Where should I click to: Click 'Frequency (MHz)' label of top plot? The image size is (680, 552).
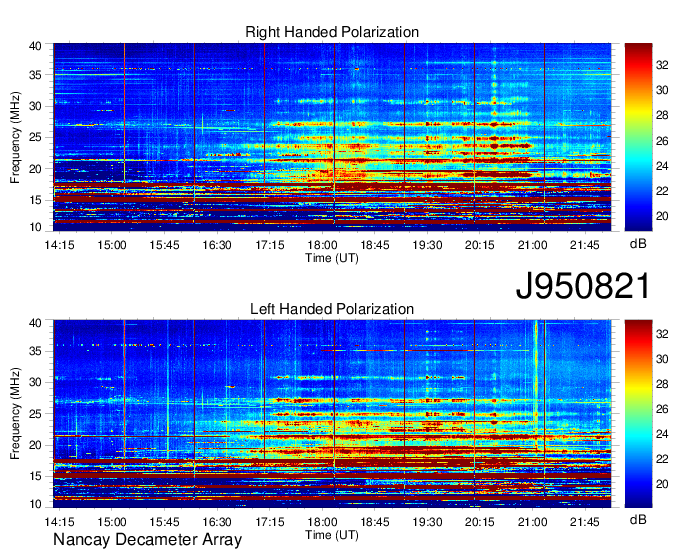(x=15, y=137)
